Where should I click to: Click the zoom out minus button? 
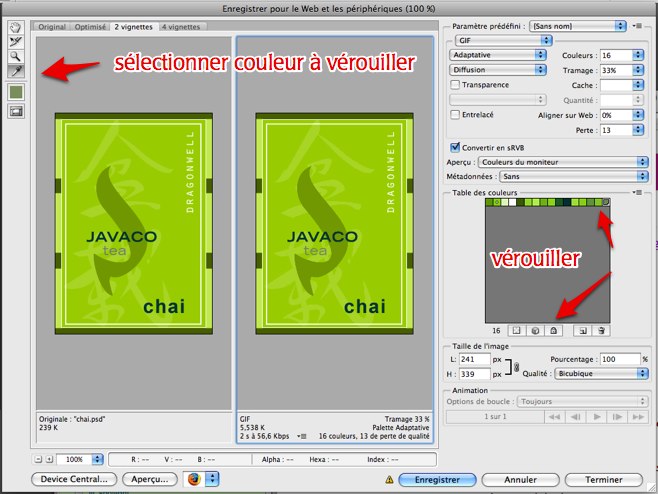39,460
